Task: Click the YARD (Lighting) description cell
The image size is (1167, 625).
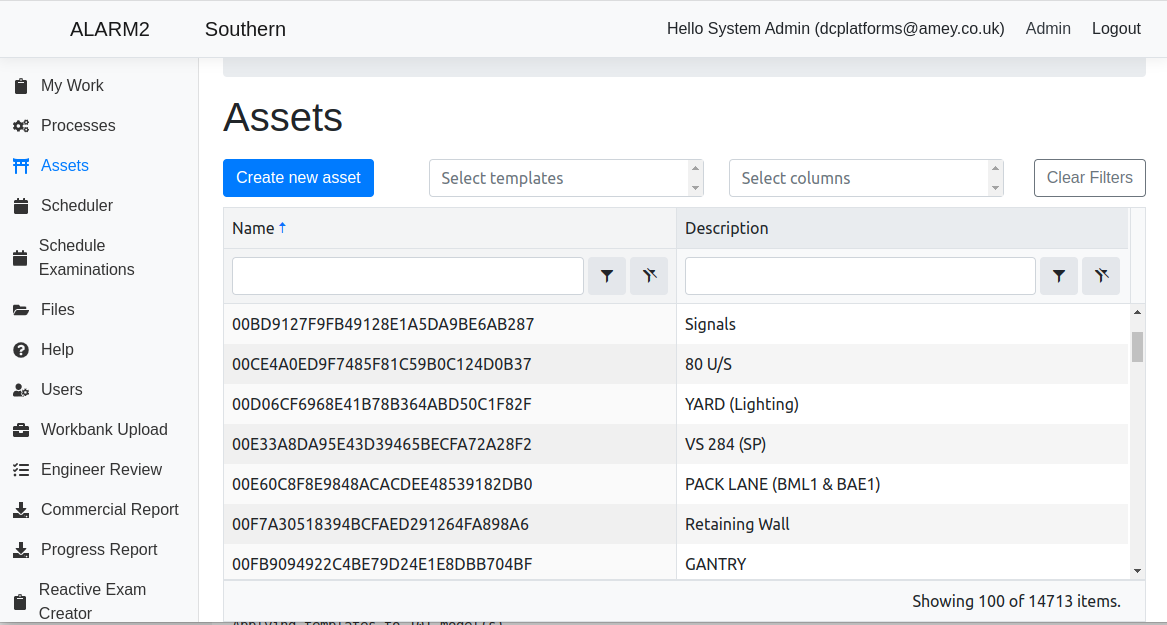Action: click(902, 405)
